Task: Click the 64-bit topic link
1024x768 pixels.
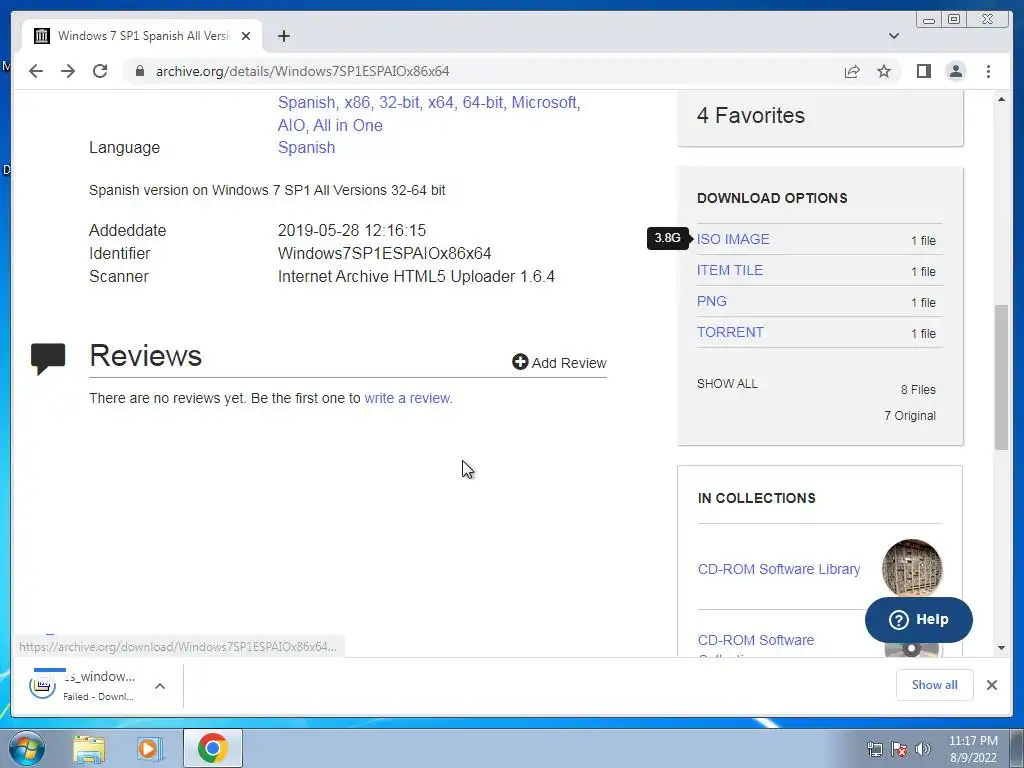Action: (483, 103)
